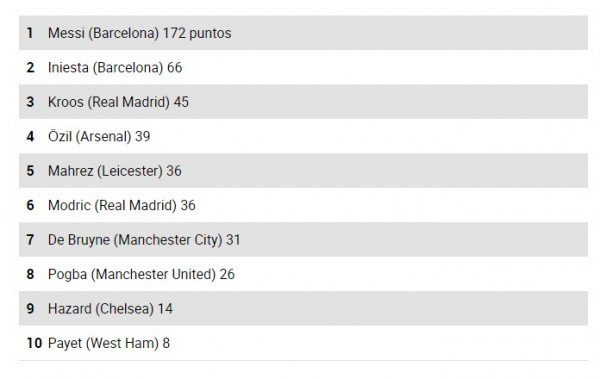Click rank number 7 beside De Bruyne

(x=30, y=240)
